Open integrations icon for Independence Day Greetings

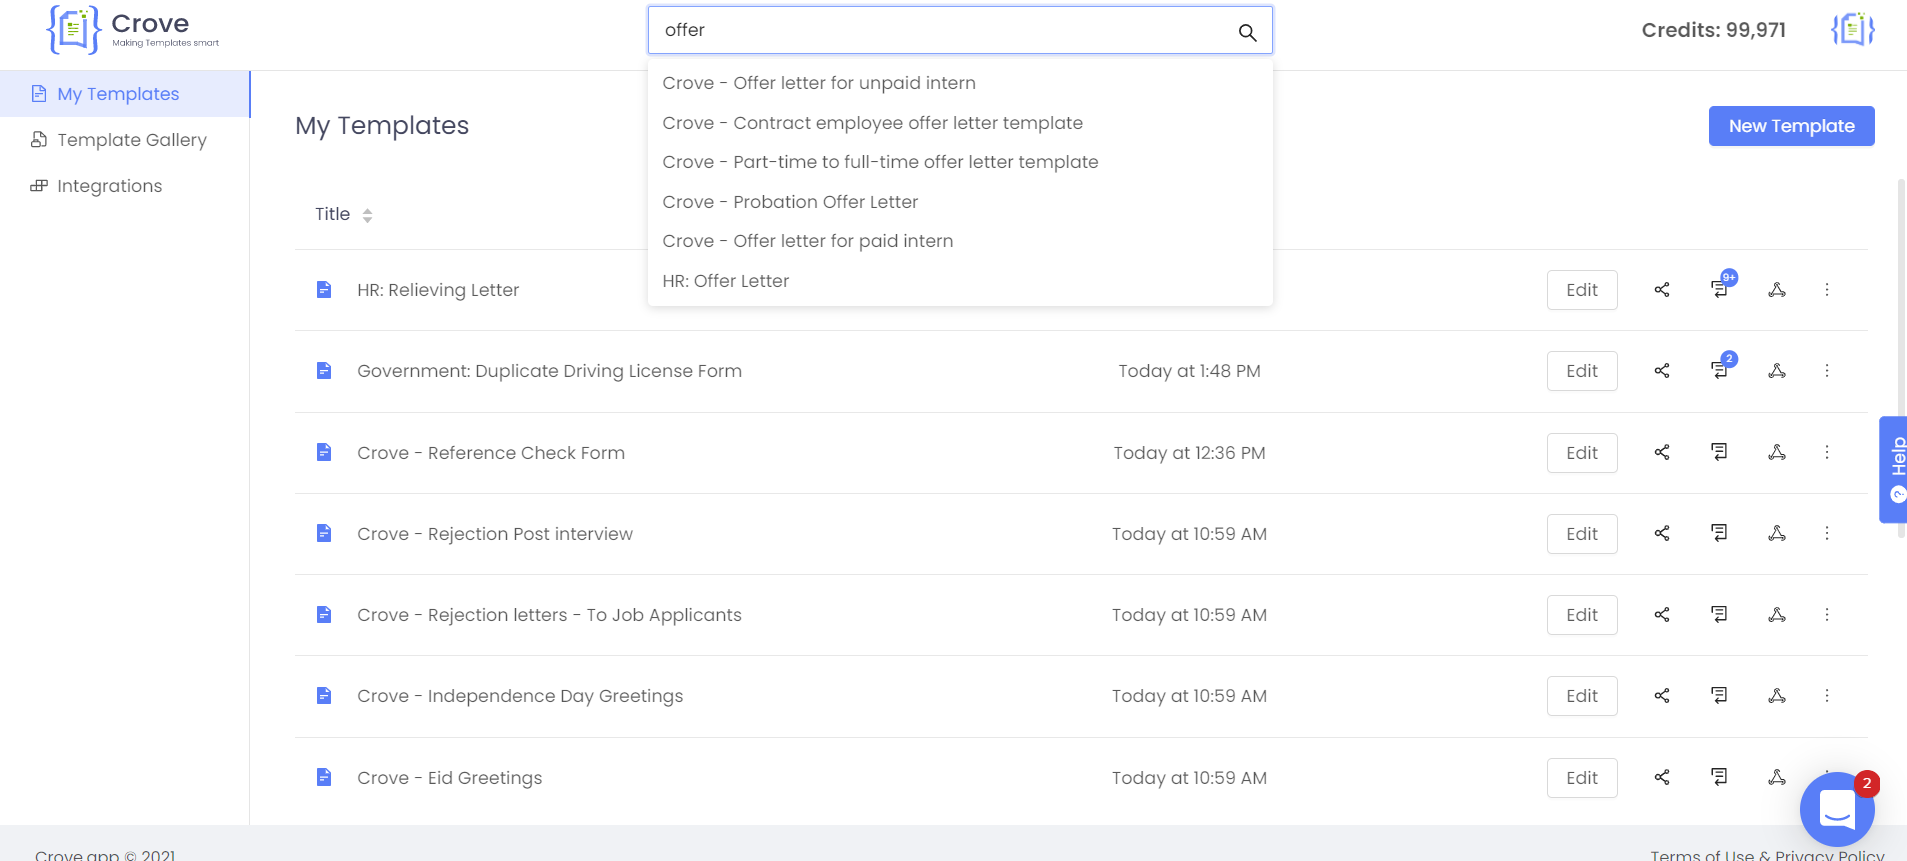click(1777, 696)
